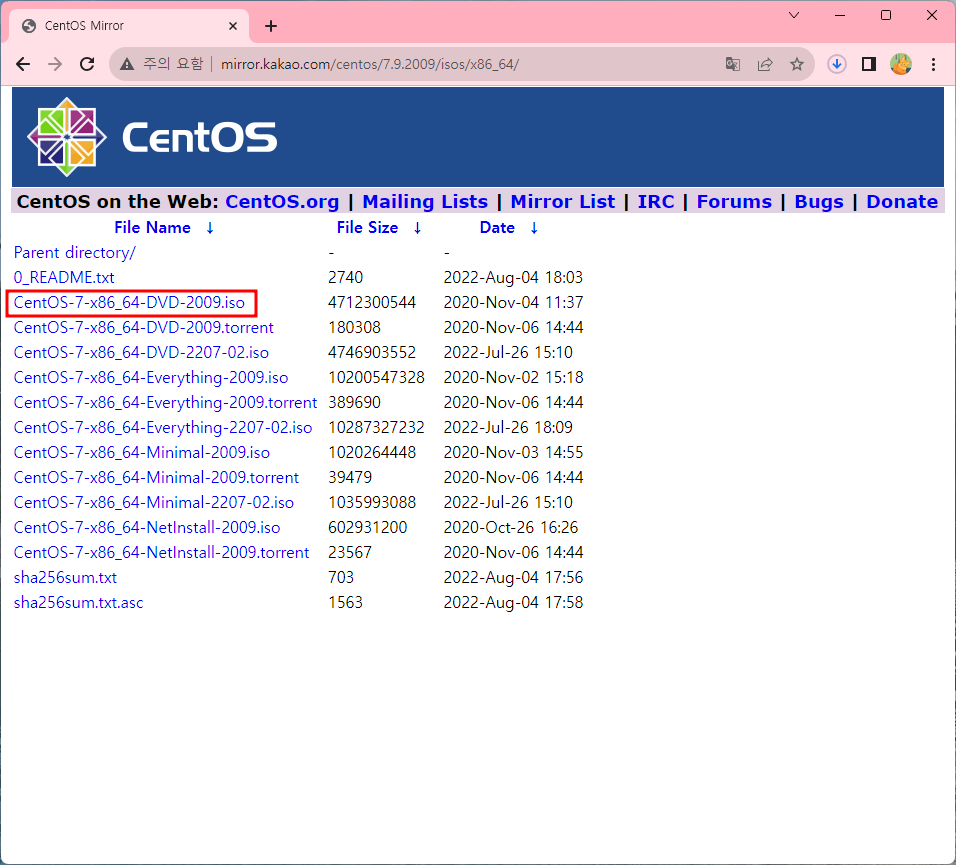Viewport: 956px width, 865px height.
Task: Open sha256sum.txt.asc
Action: pyautogui.click(x=78, y=602)
